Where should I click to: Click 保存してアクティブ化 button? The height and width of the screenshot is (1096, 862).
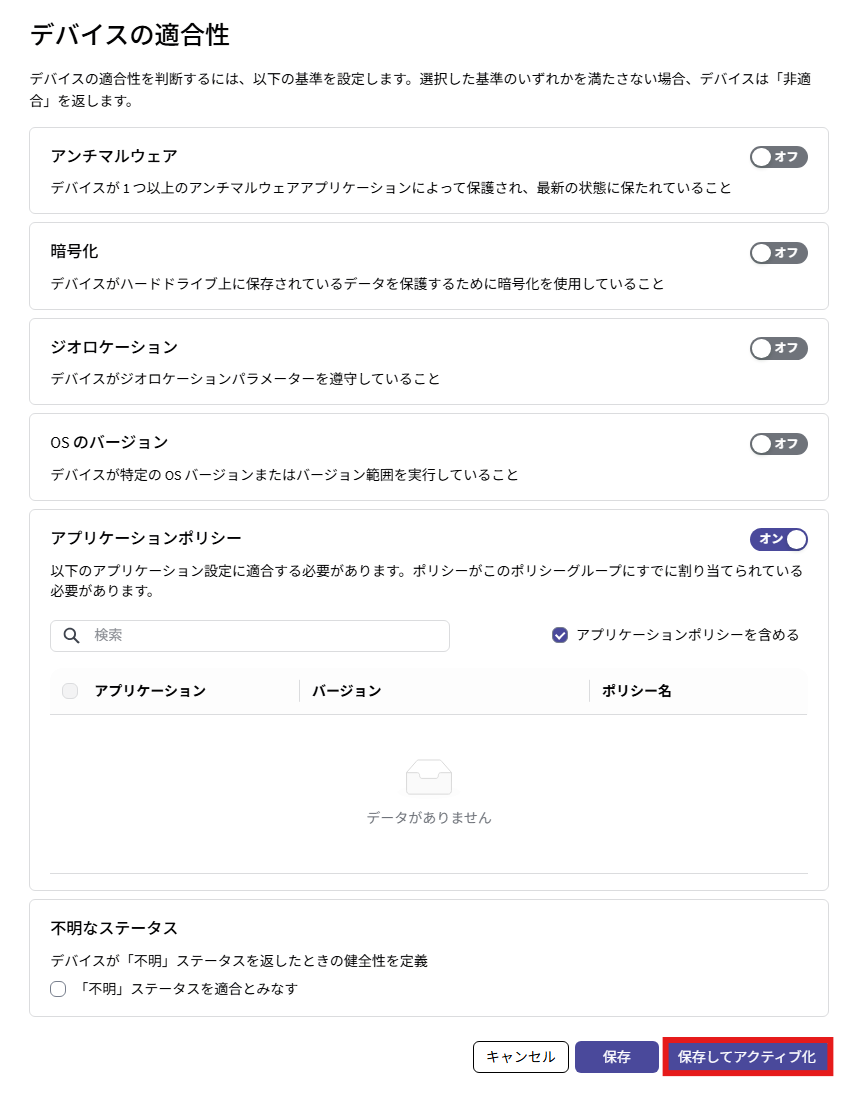tap(747, 1057)
